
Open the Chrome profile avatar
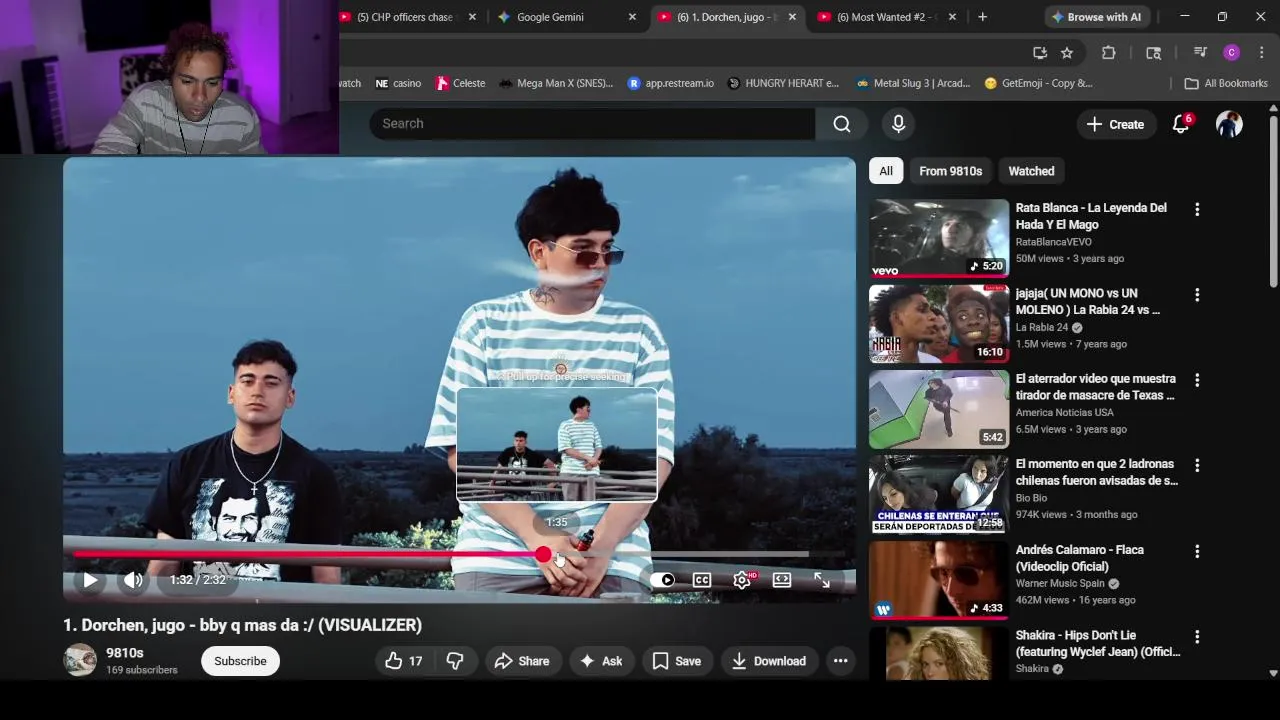coord(1232,53)
